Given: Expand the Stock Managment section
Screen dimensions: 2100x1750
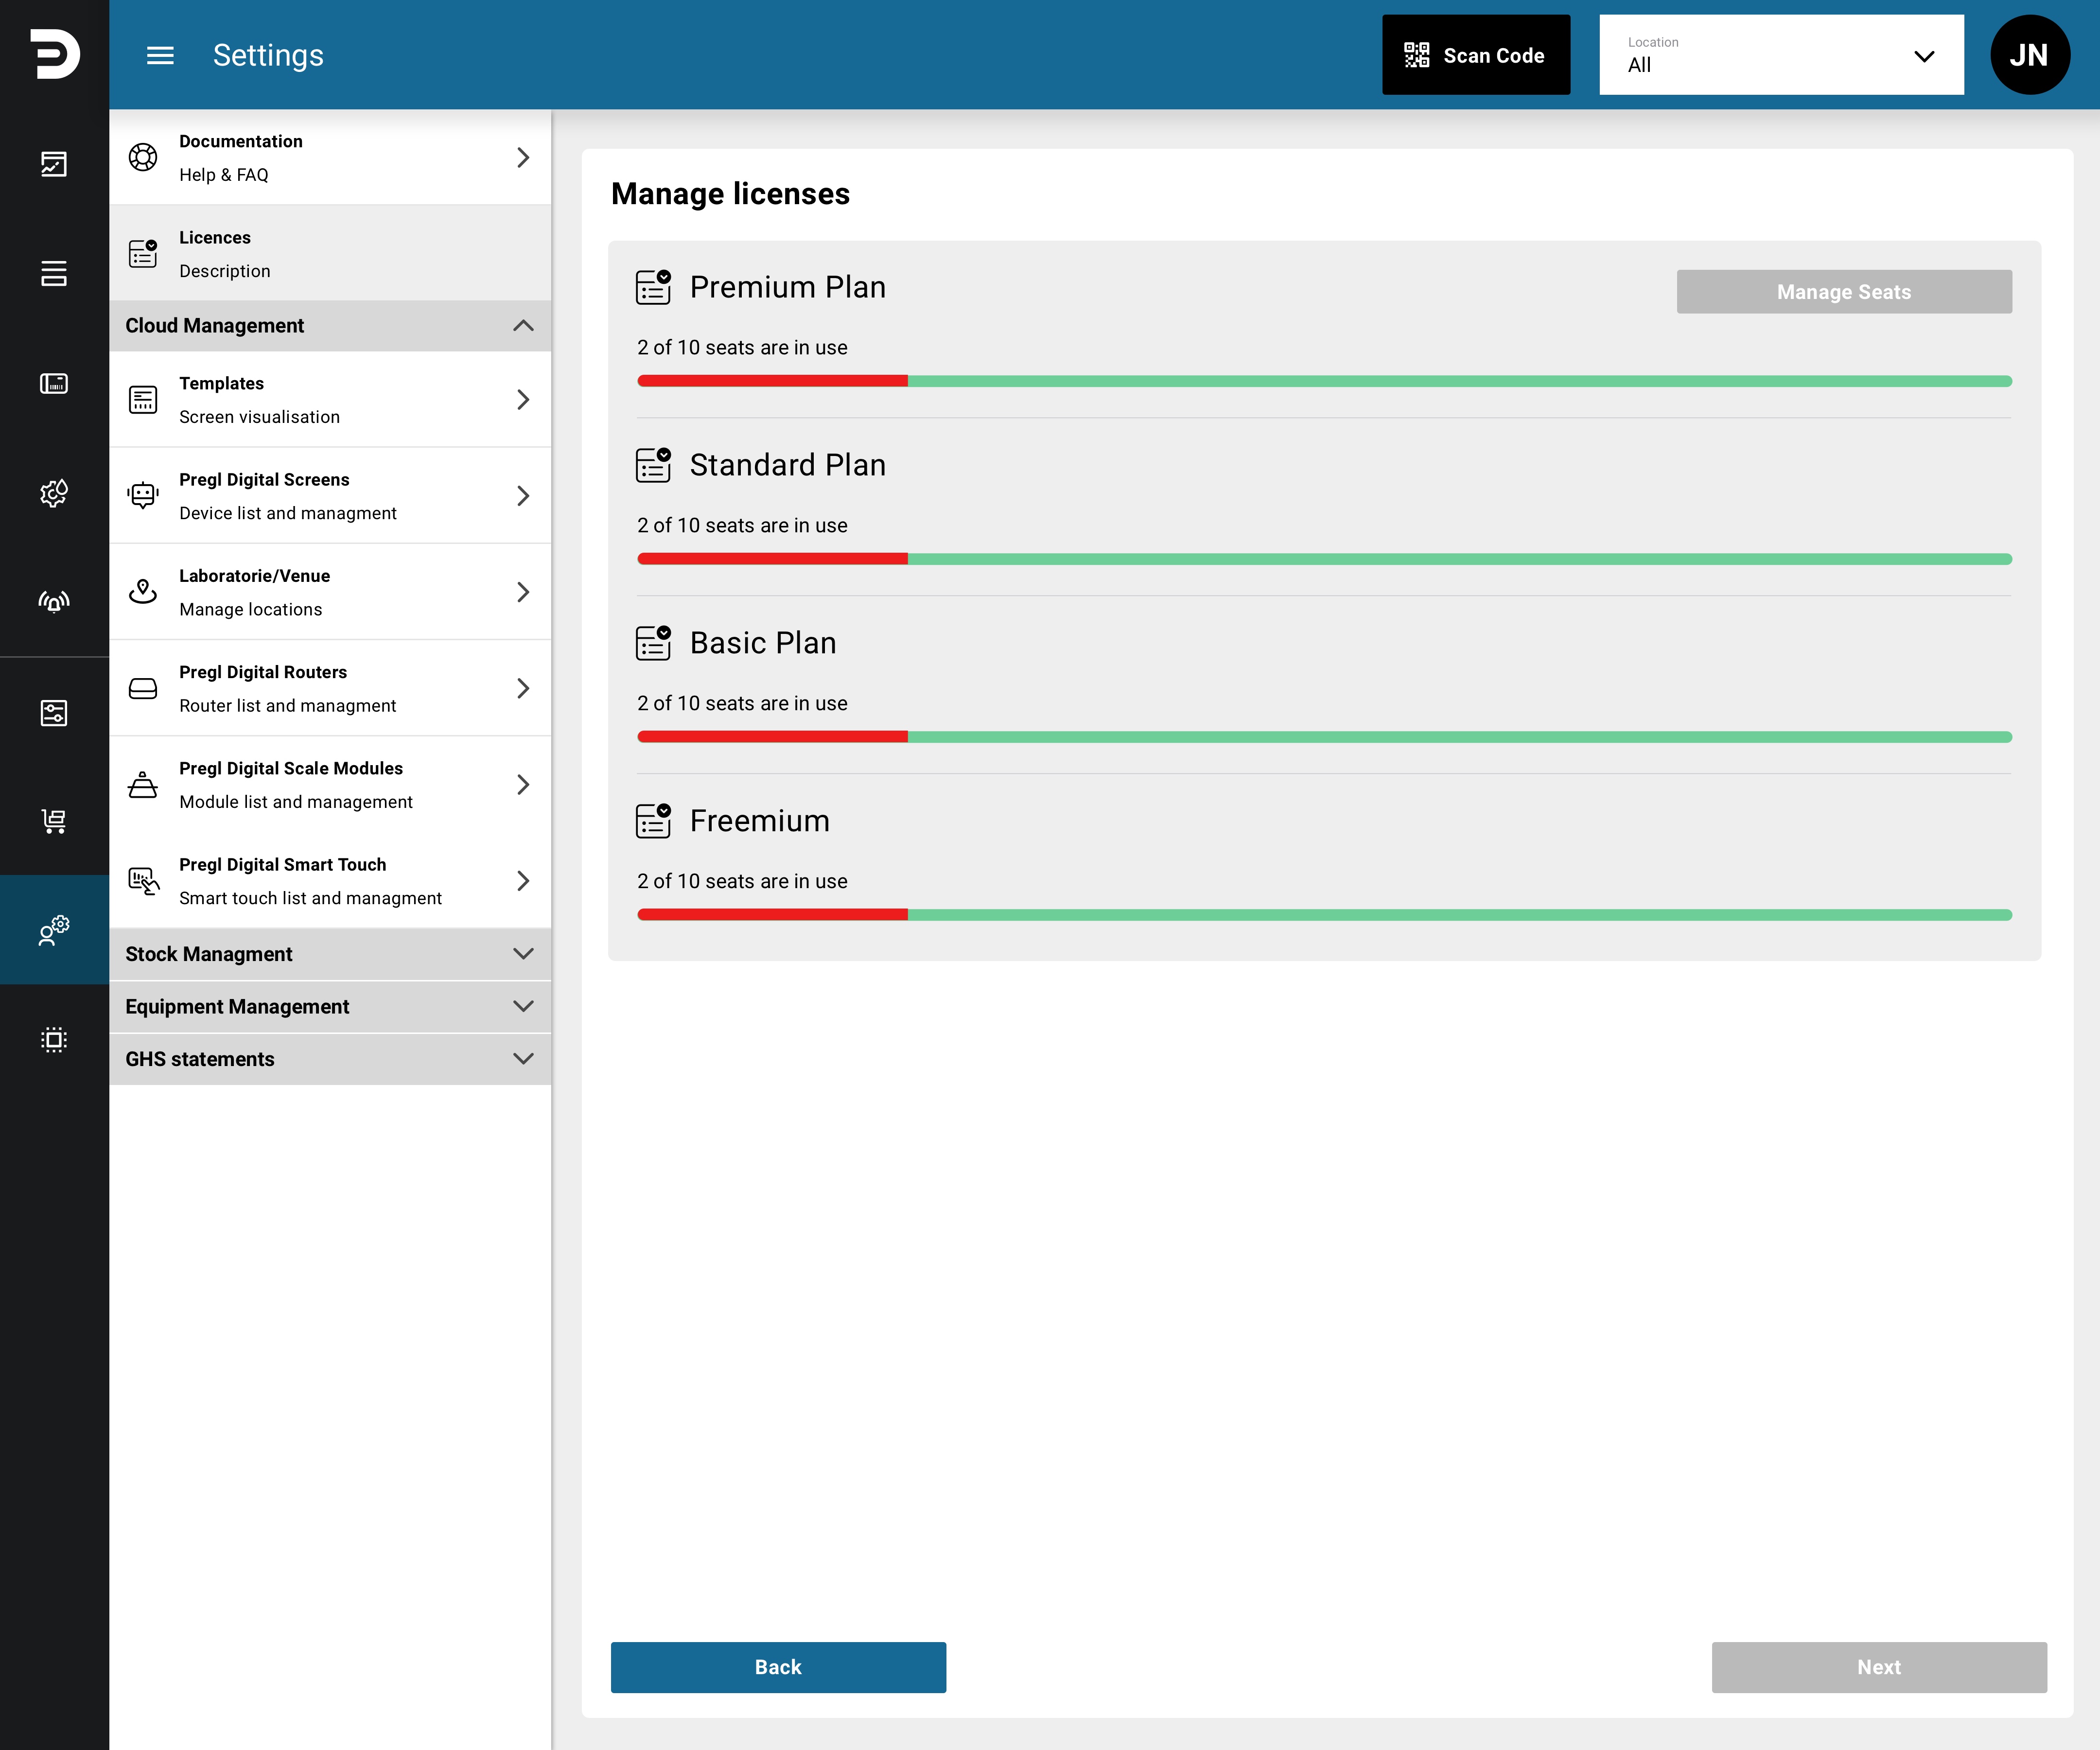Looking at the screenshot, I should 330,954.
